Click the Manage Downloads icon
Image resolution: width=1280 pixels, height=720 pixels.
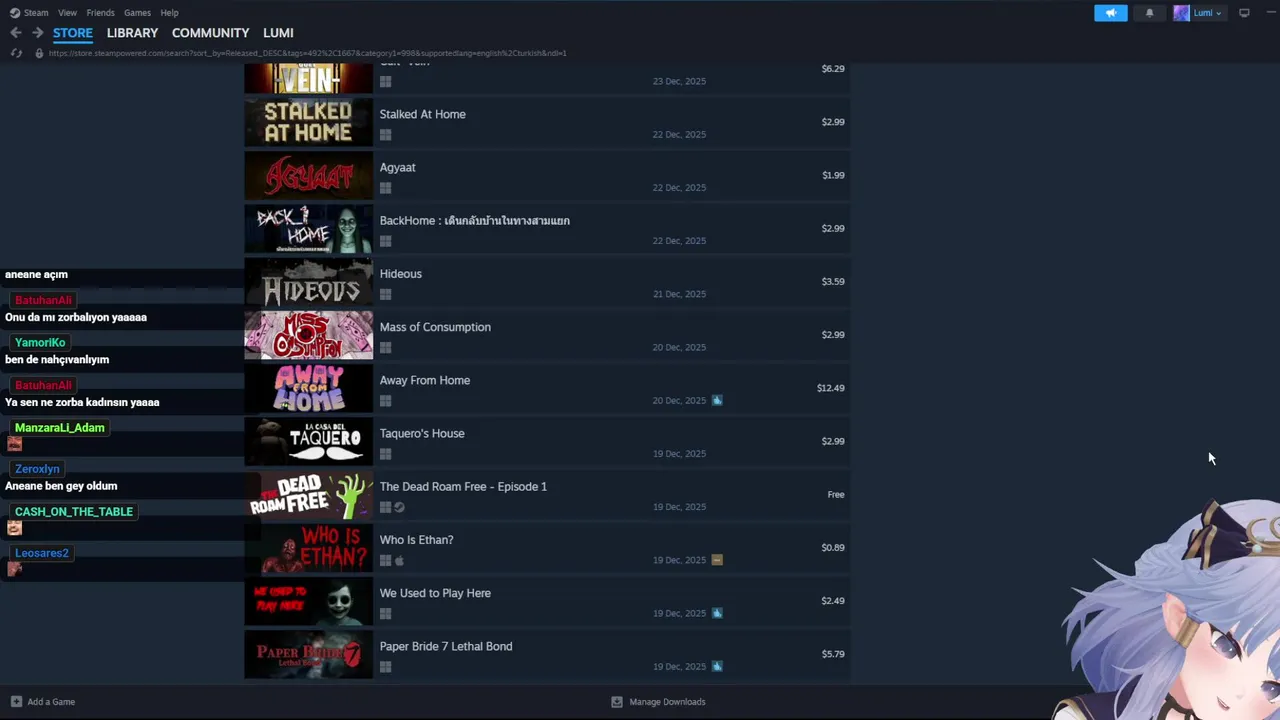(617, 702)
